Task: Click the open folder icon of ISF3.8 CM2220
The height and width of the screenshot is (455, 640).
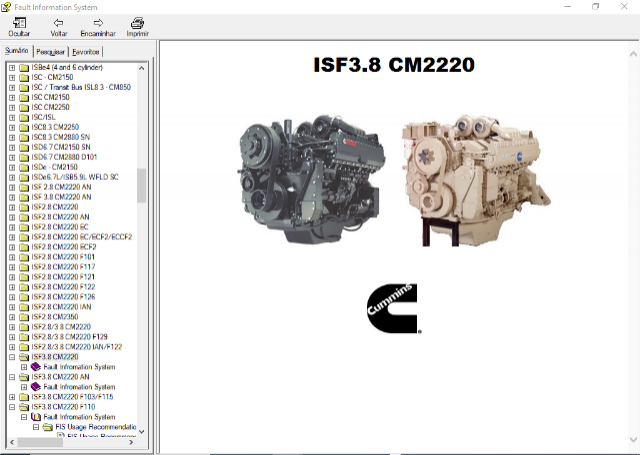Action: 24,357
